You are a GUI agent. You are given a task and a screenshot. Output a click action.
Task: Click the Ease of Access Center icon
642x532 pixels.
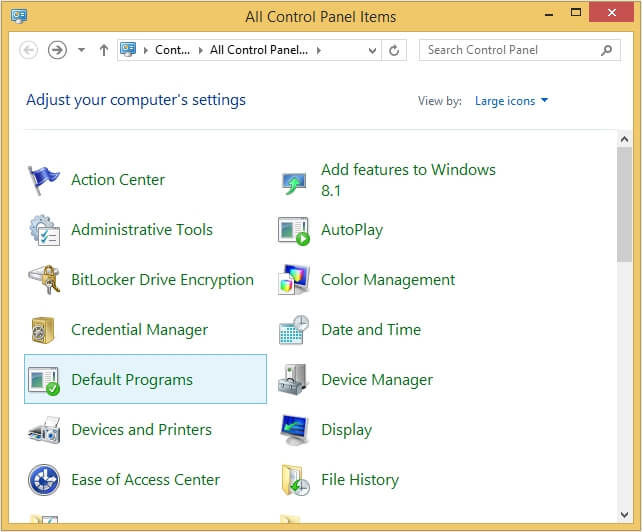click(x=44, y=480)
